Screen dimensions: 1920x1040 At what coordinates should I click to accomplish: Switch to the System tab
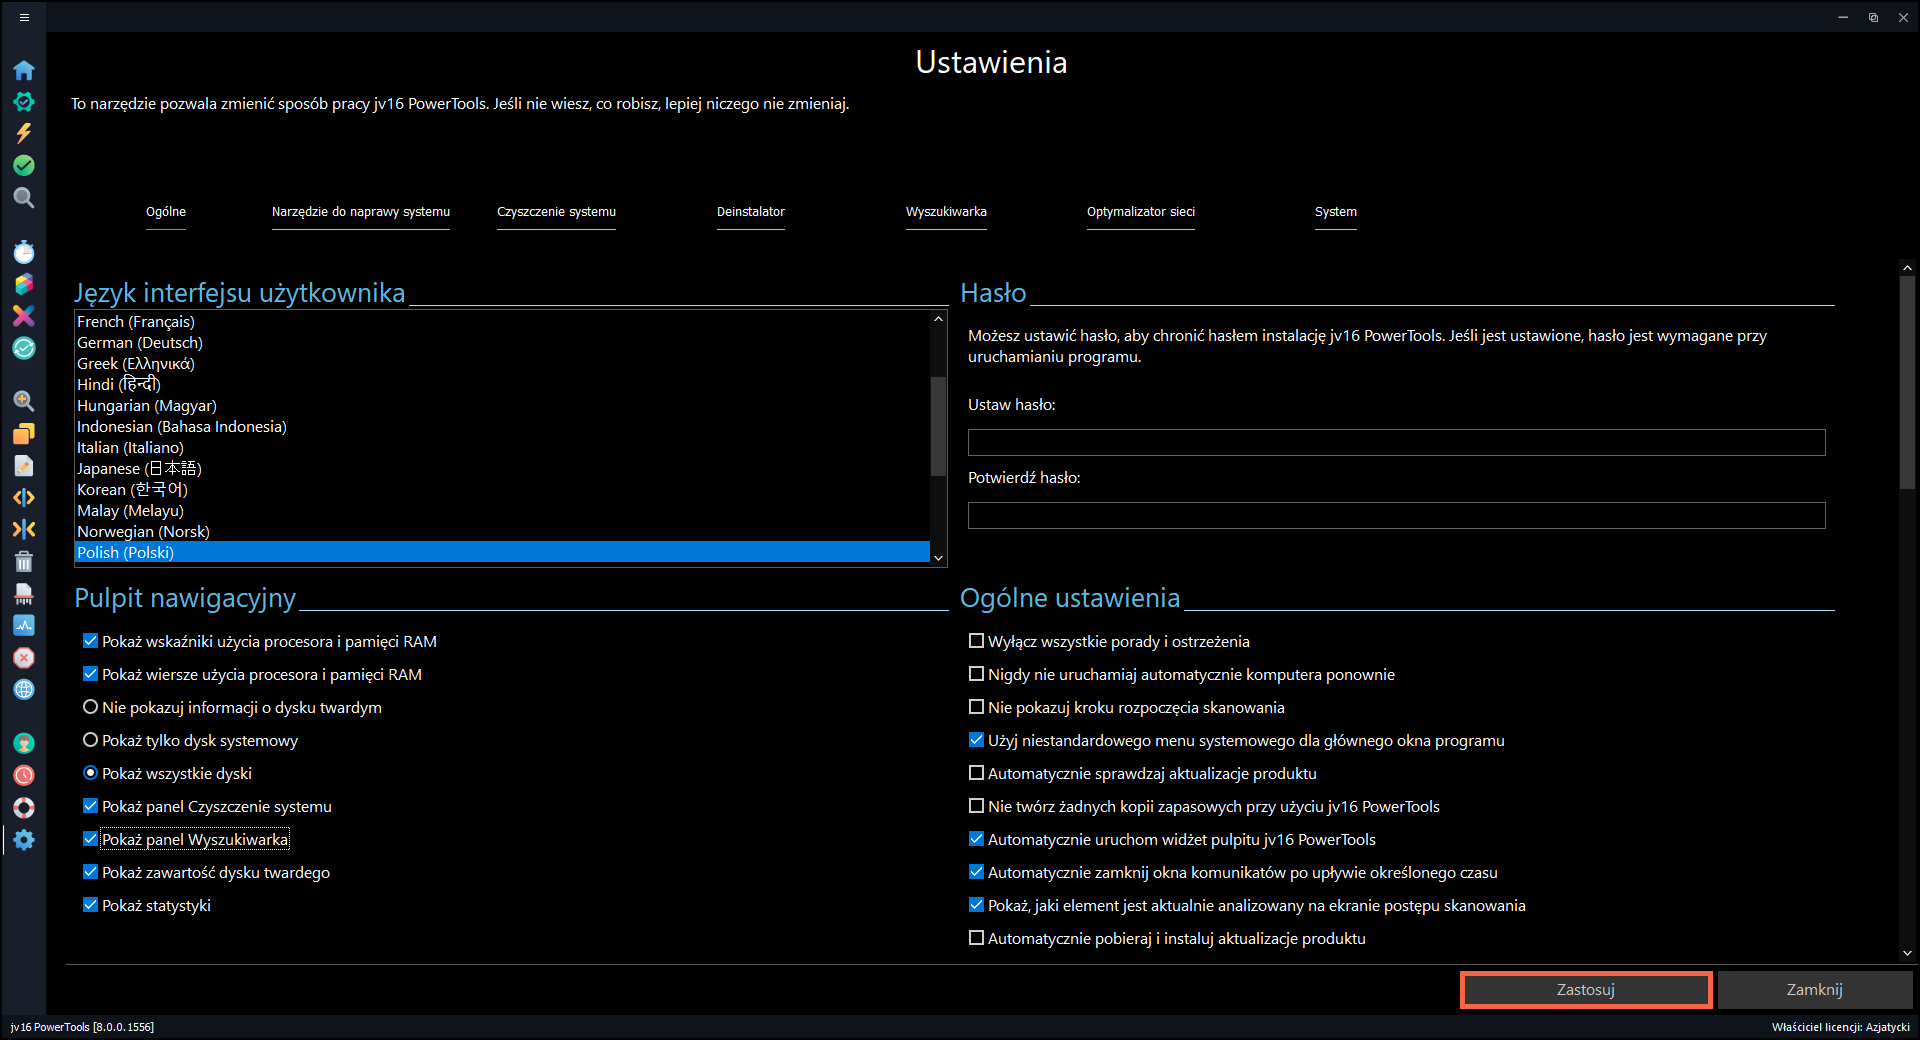pyautogui.click(x=1336, y=212)
